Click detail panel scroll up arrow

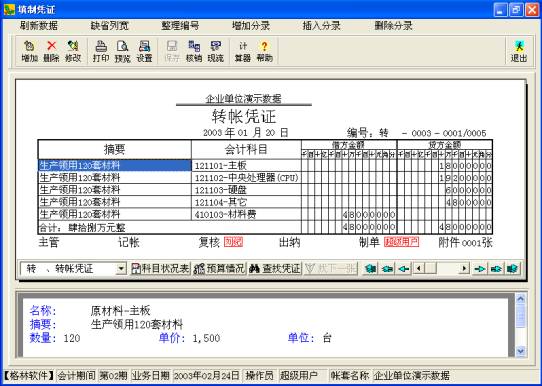pos(521,299)
